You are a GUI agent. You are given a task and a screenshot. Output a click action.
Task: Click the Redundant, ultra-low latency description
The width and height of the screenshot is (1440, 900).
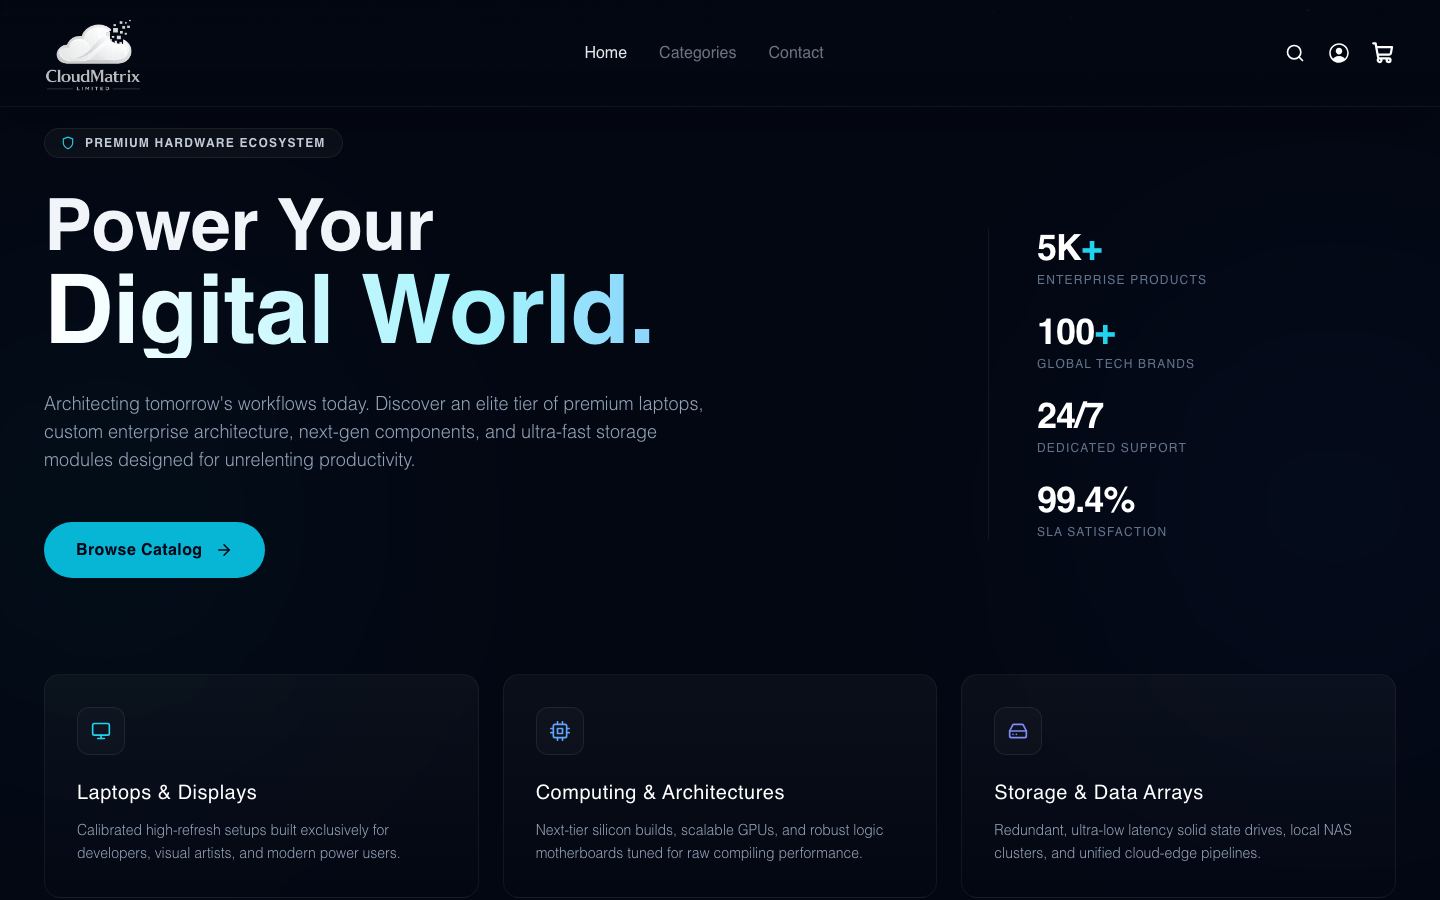coord(1173,841)
